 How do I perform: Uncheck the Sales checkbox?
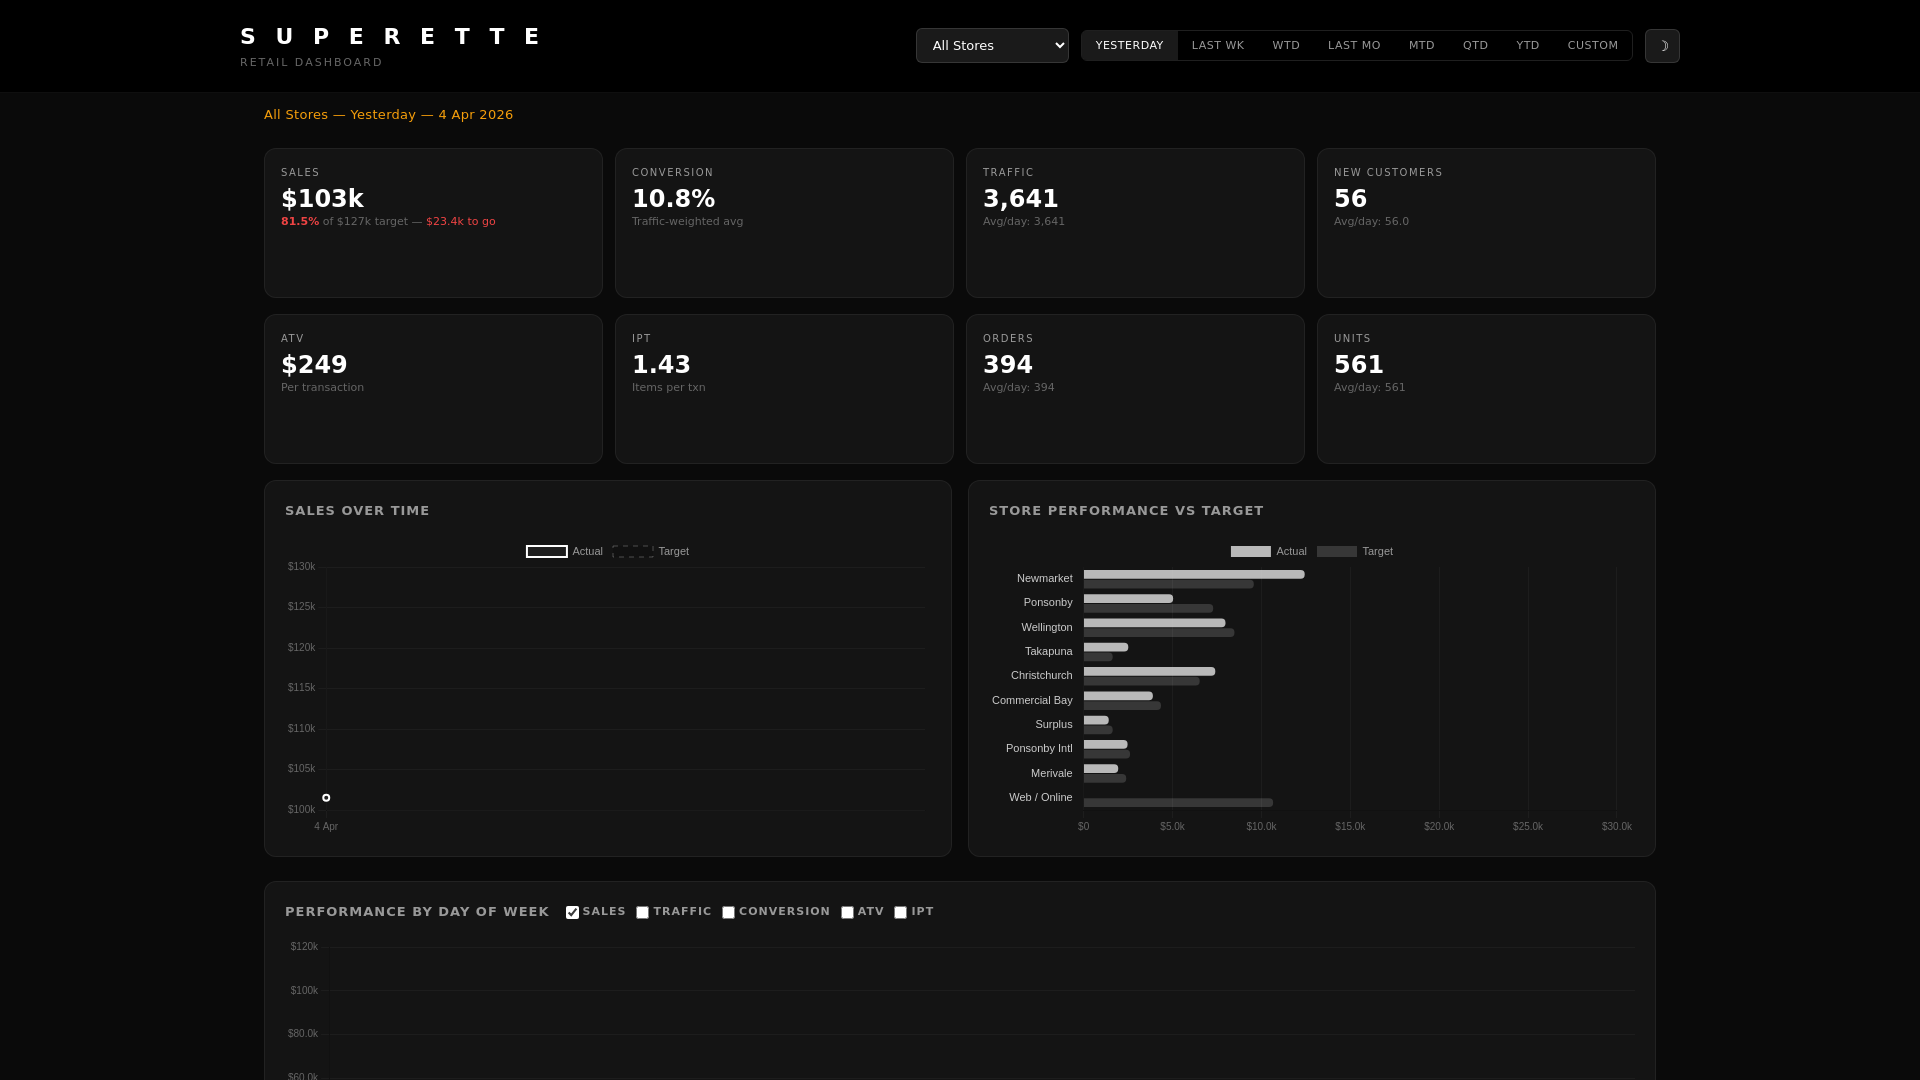click(x=572, y=913)
